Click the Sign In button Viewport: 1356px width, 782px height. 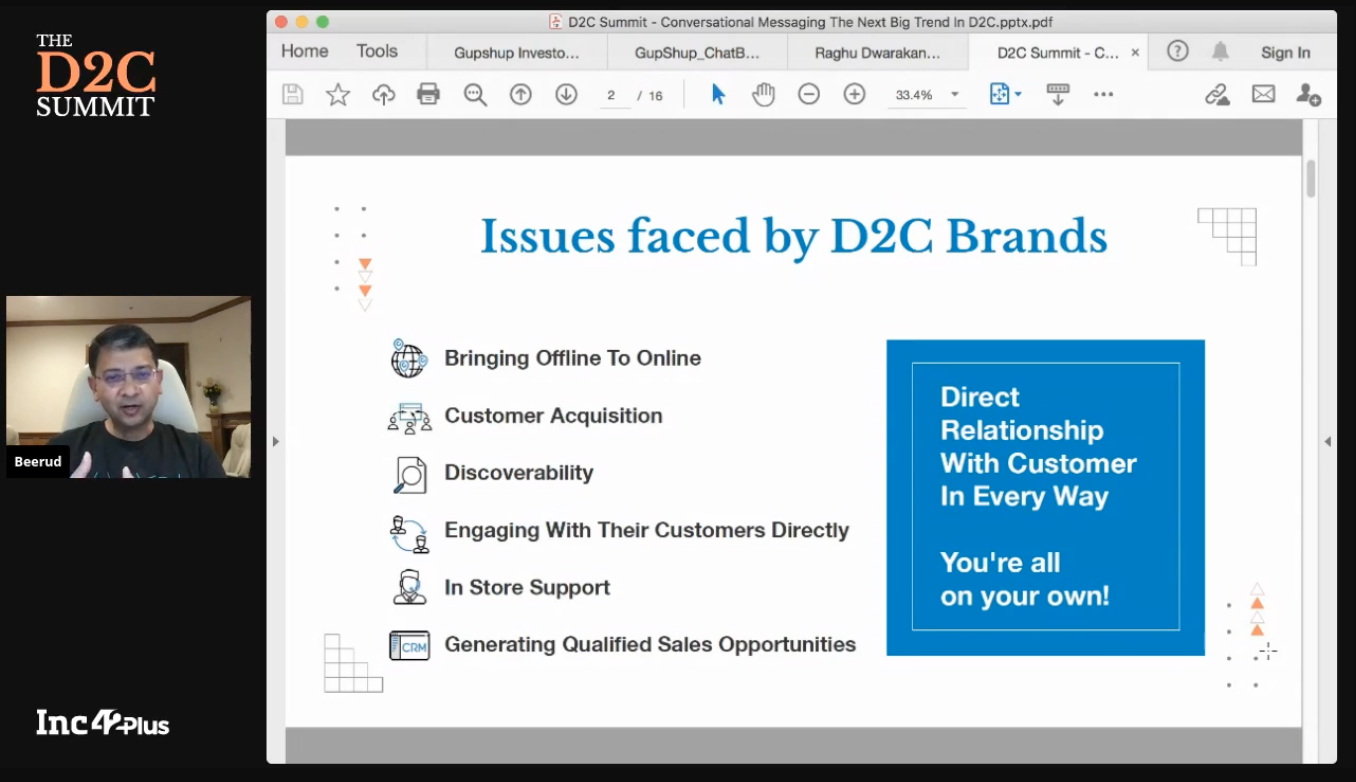(x=1285, y=53)
